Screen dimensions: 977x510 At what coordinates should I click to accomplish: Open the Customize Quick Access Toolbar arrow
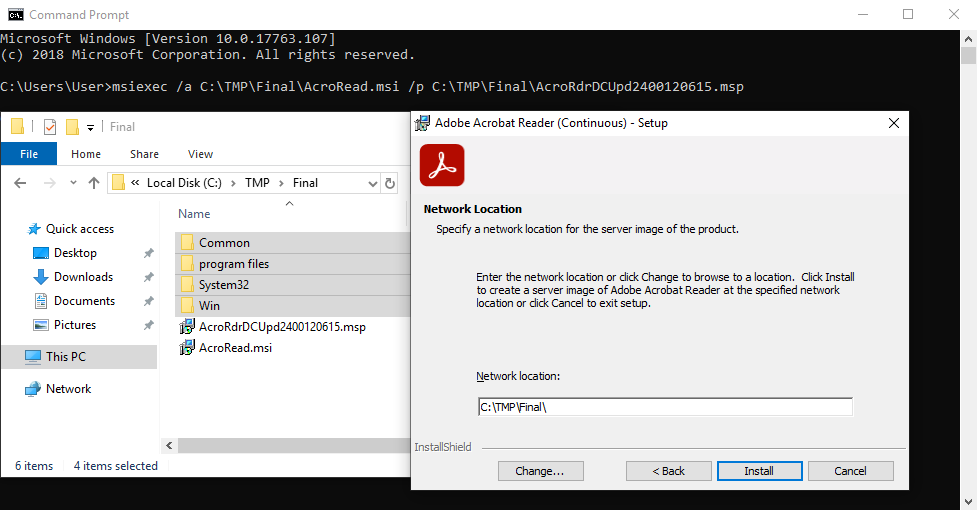point(90,128)
